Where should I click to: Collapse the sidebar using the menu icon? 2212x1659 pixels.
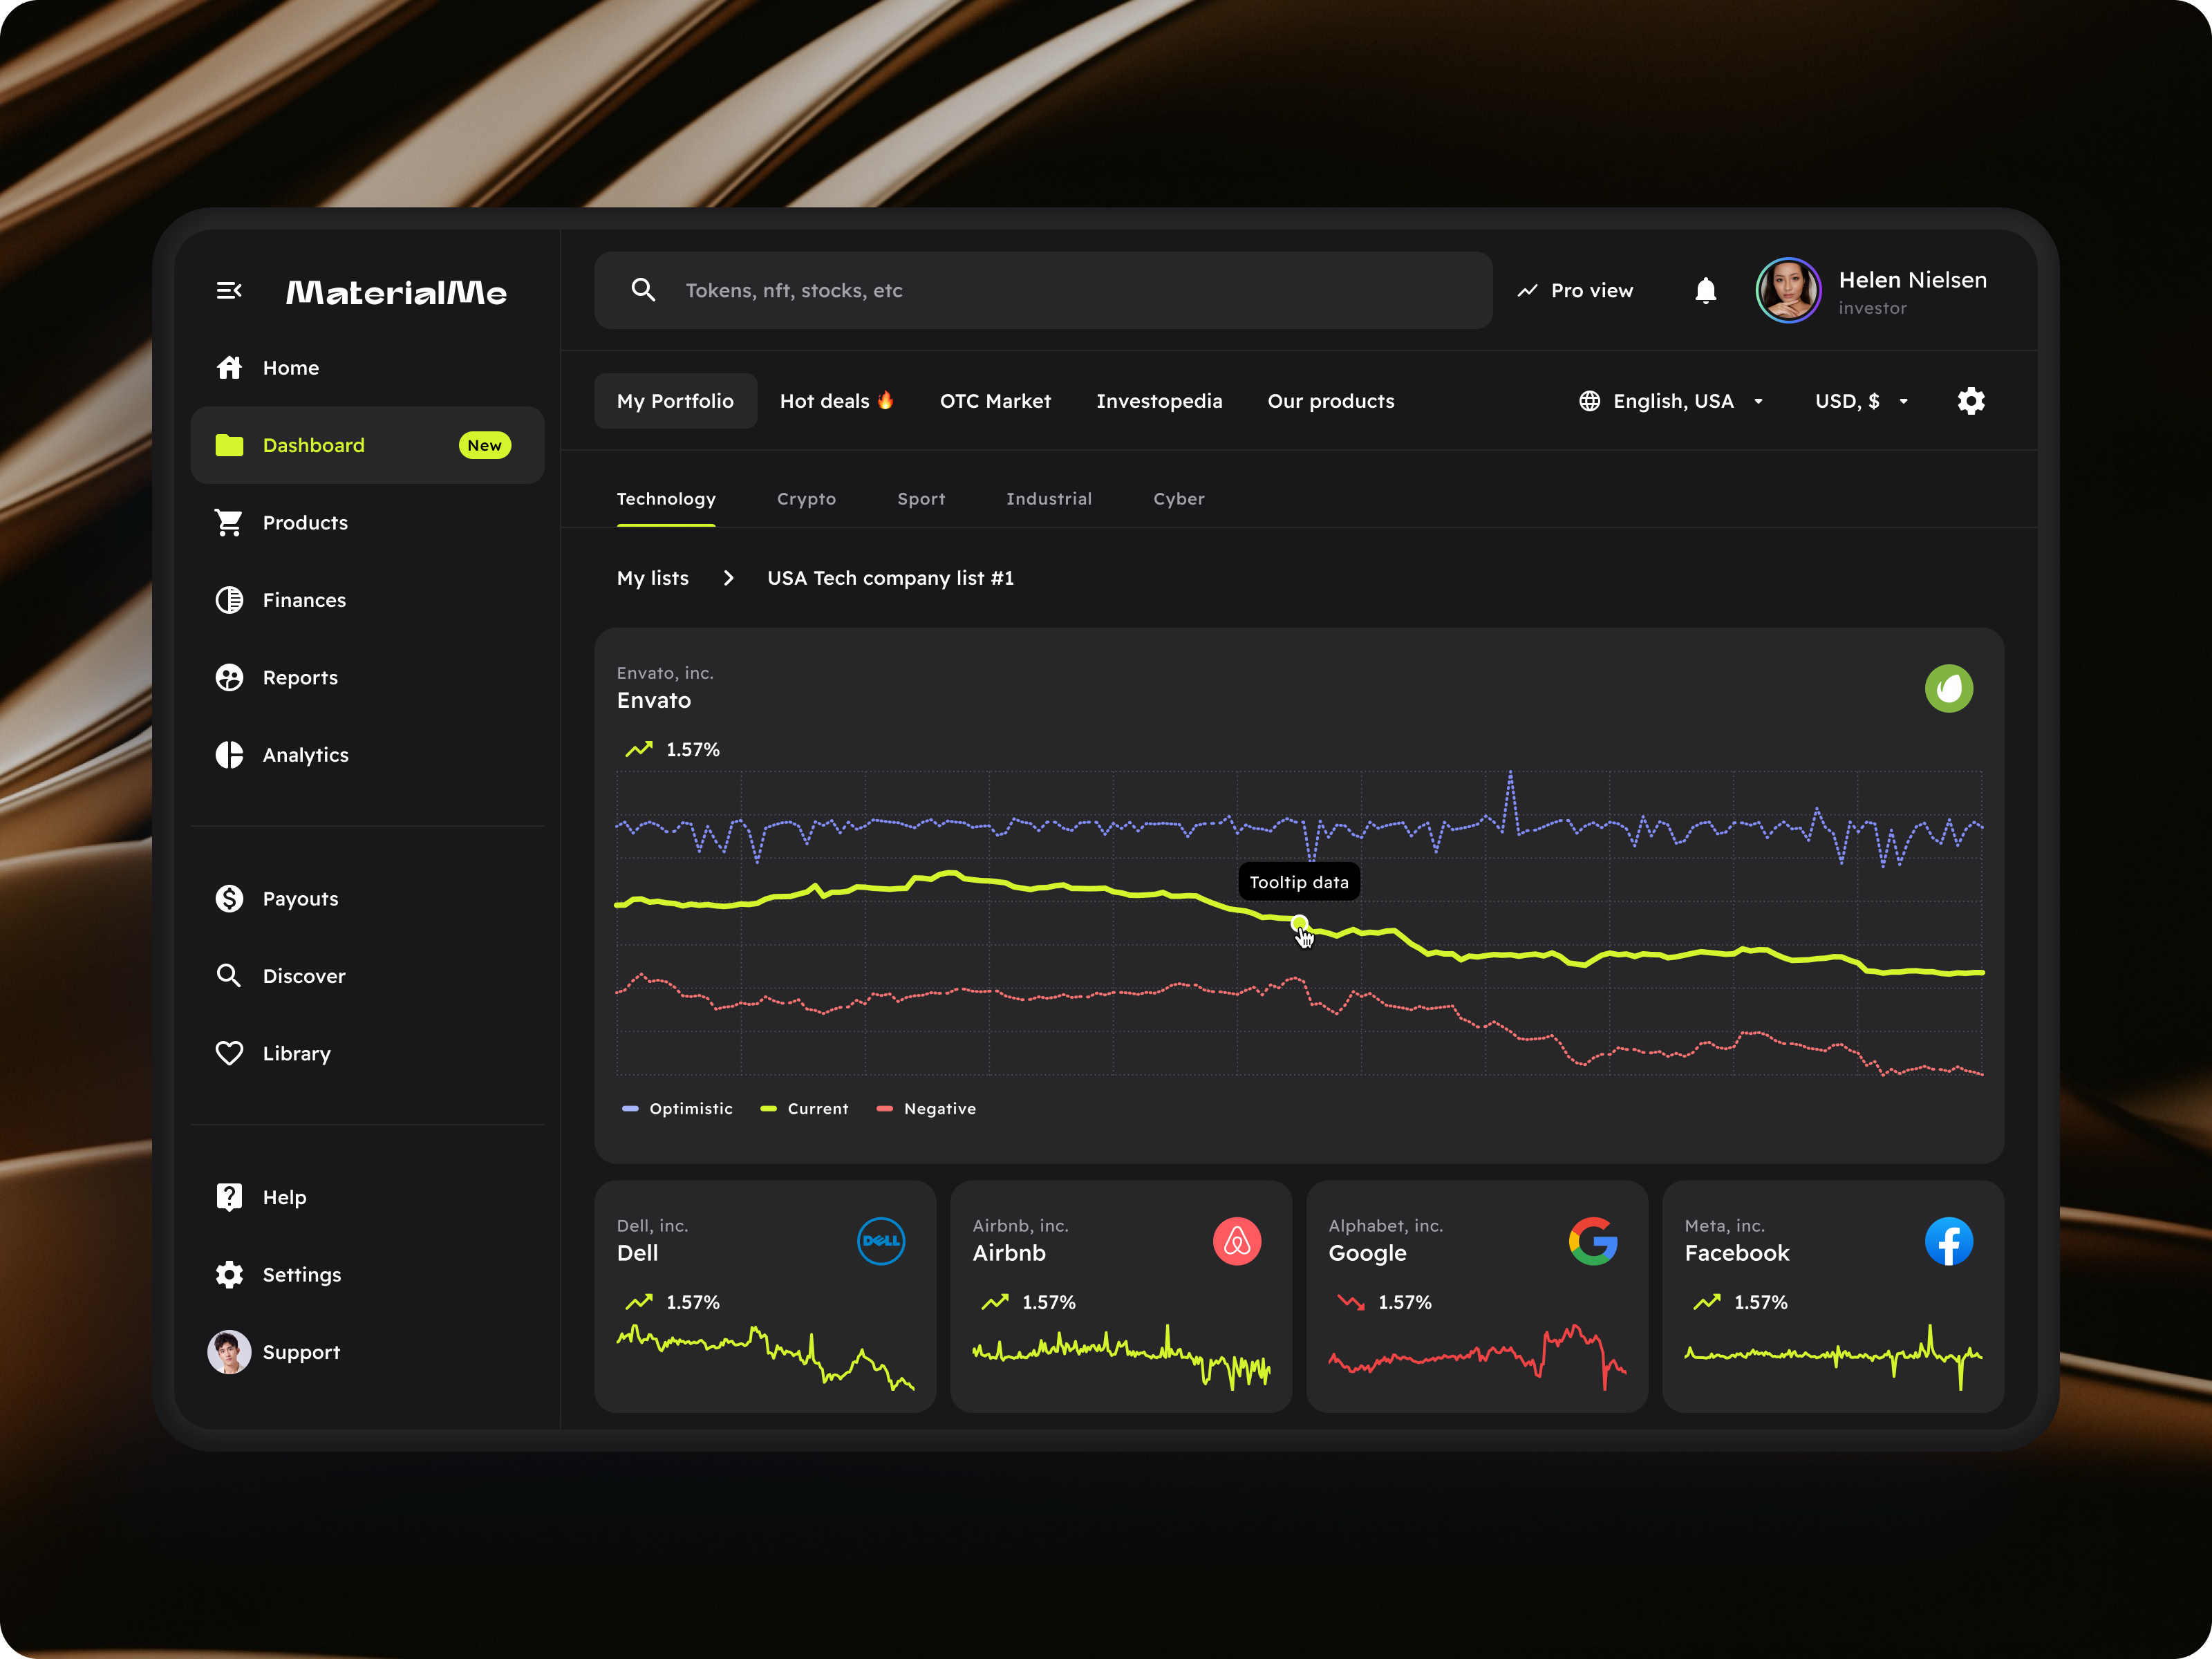229,290
